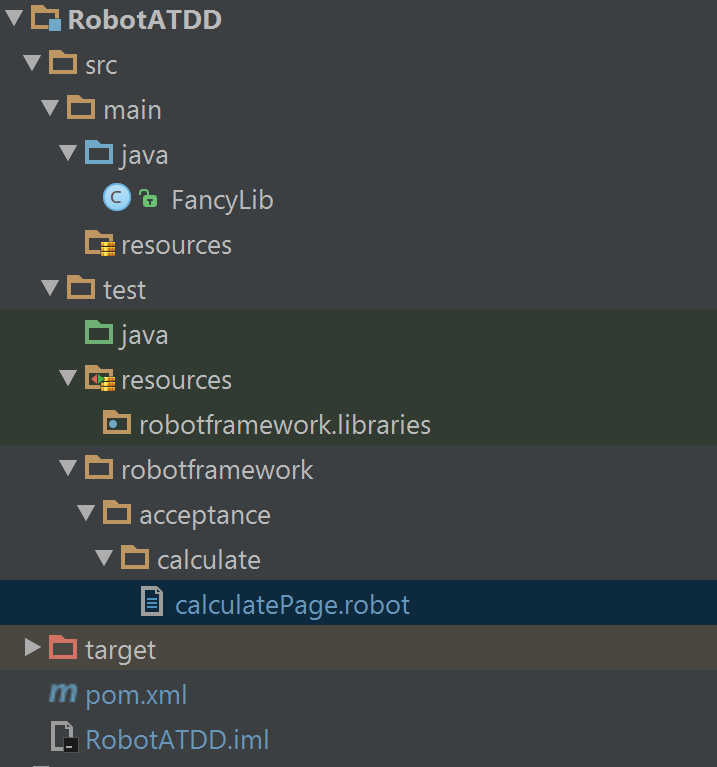717x767 pixels.
Task: Select RobotATDD.iml file label
Action: coord(177,739)
